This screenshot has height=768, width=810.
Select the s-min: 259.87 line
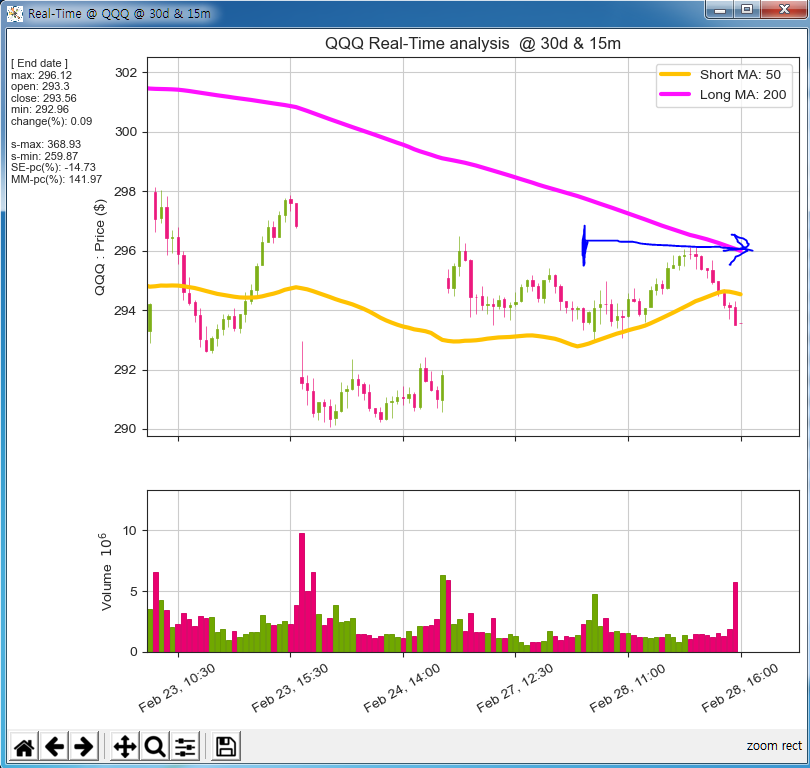click(44, 156)
